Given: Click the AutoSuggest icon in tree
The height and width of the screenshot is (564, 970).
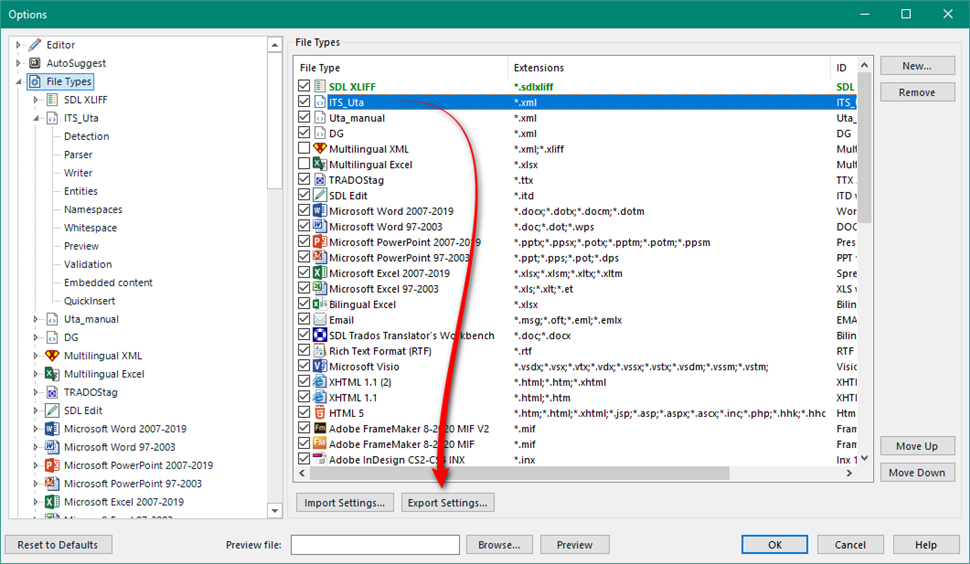Looking at the screenshot, I should click(35, 63).
